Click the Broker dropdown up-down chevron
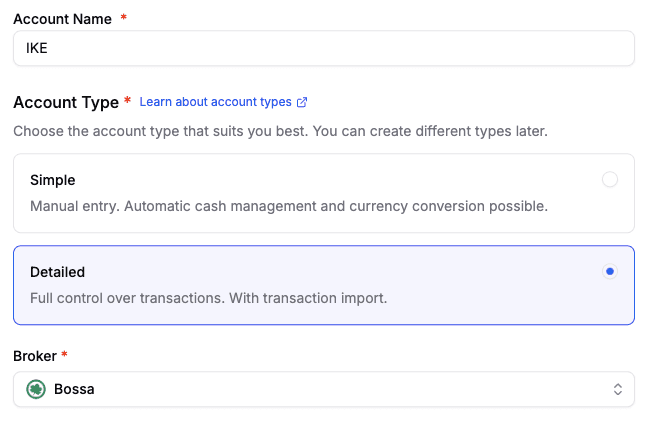This screenshot has height=421, width=651. tap(618, 389)
